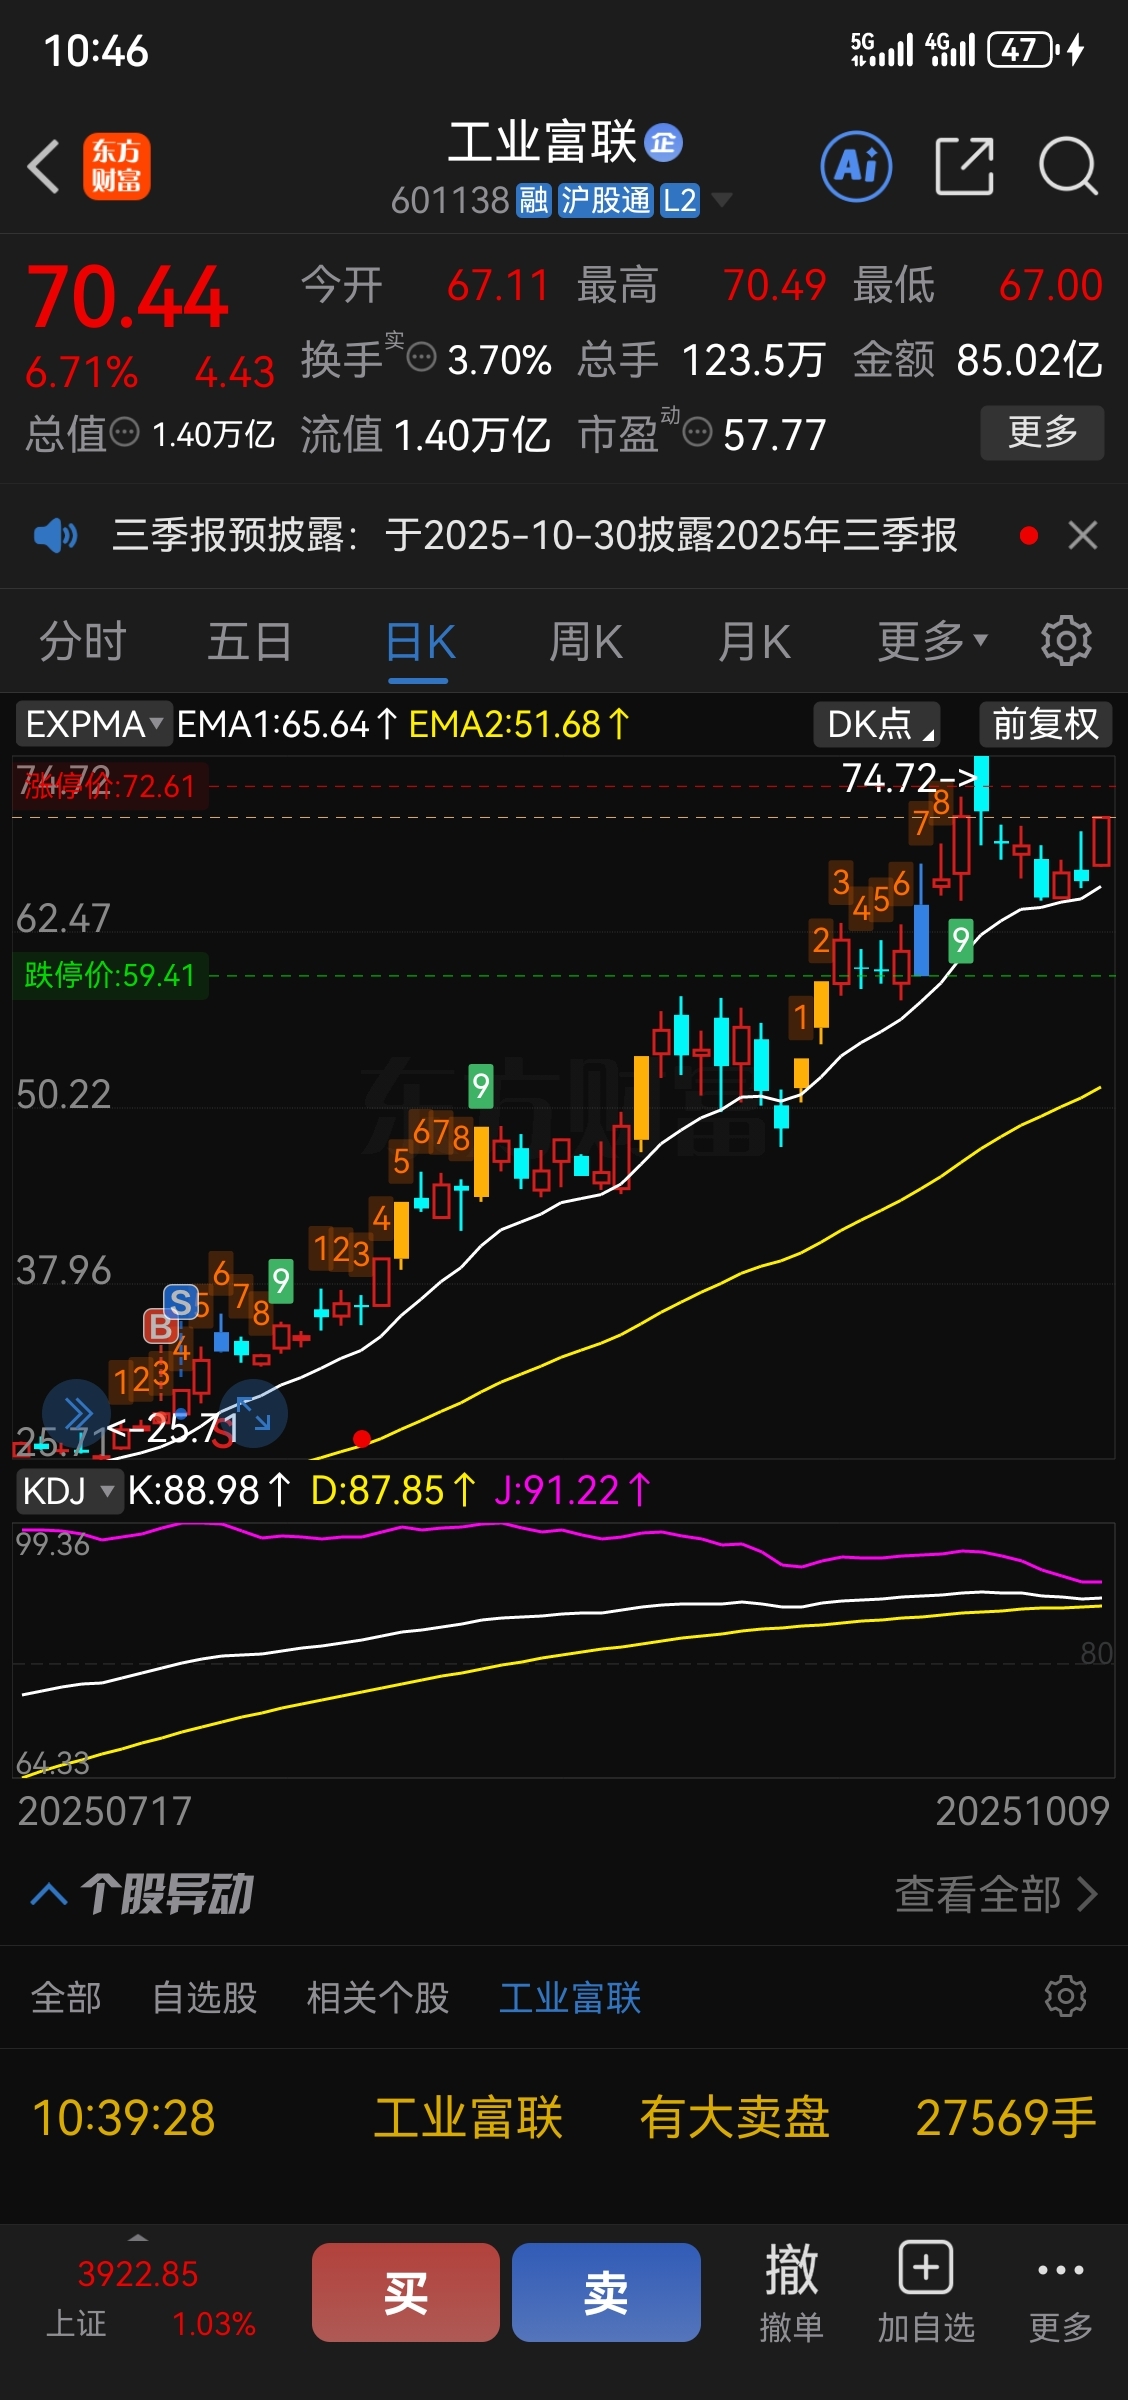Switch to the 周K tab
Viewport: 1128px width, 2400px height.
pos(586,641)
